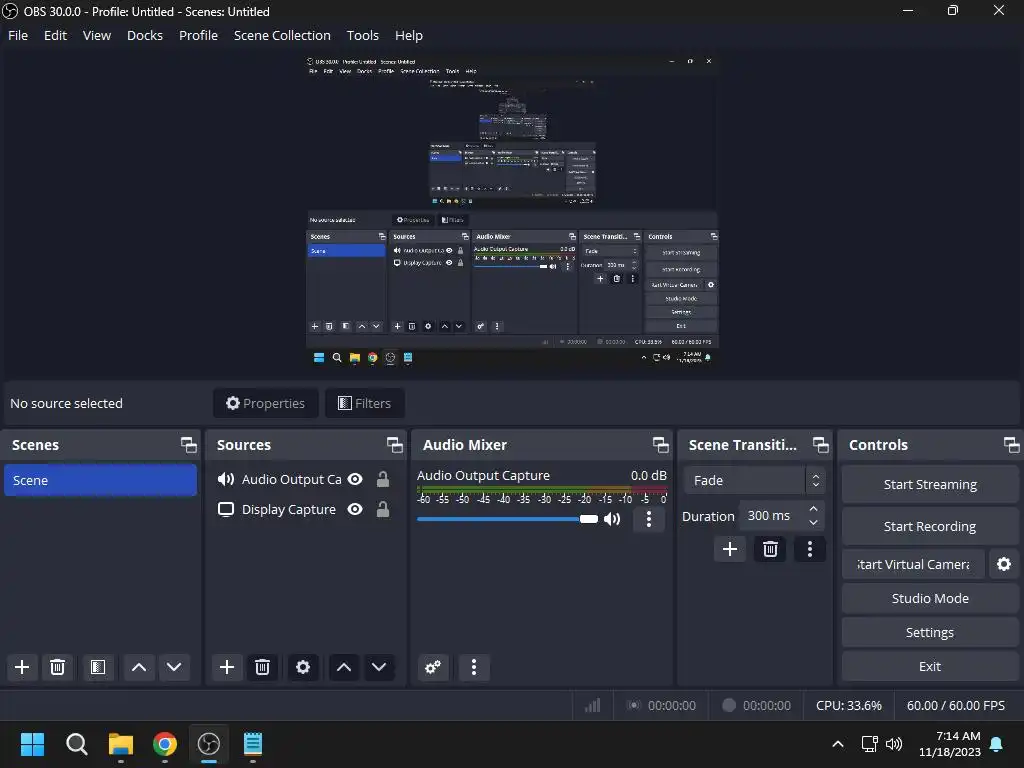Viewport: 1024px width, 768px height.
Task: Add a new source with plus button
Action: pyautogui.click(x=227, y=667)
